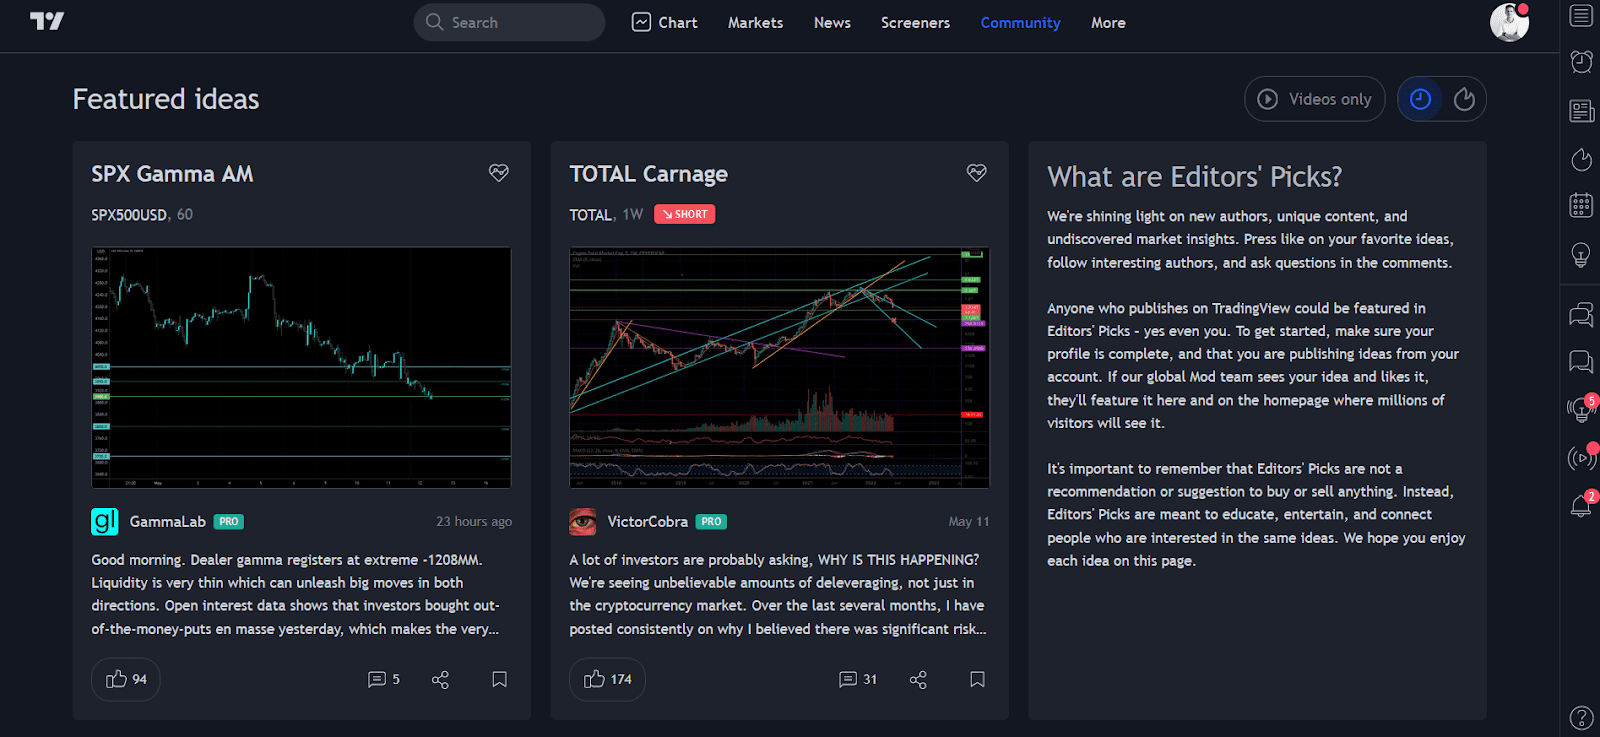Sort featured ideas by popular flame icon
Viewport: 1600px width, 737px height.
[1464, 99]
